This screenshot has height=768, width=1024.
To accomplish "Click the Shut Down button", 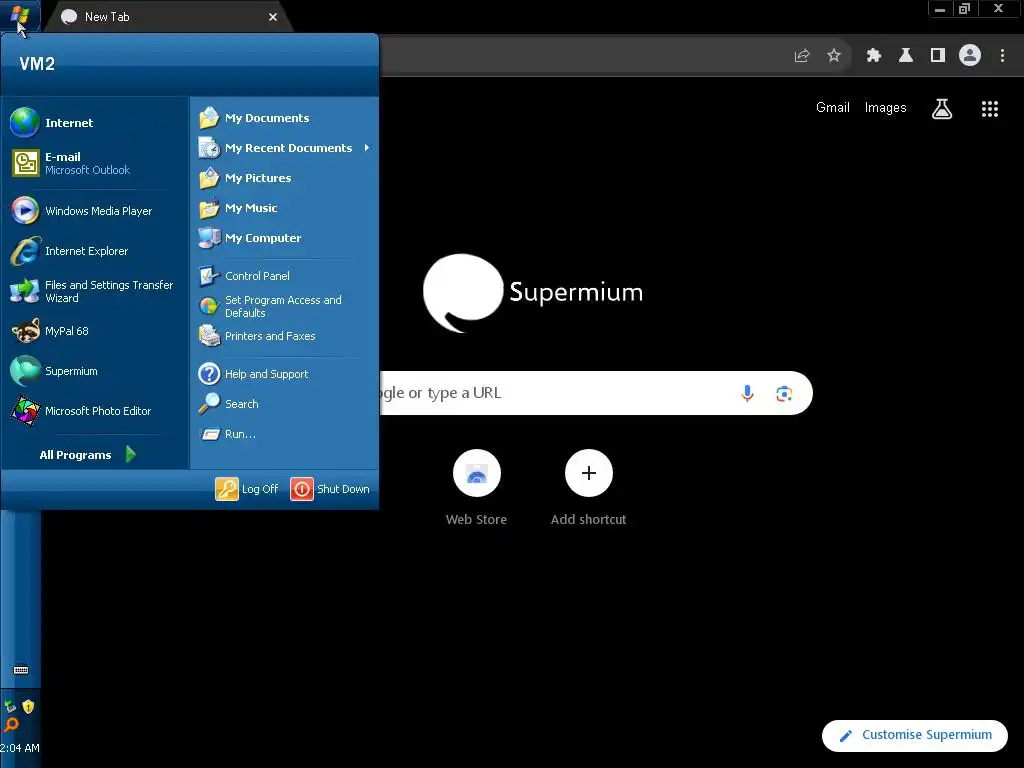I will point(330,489).
